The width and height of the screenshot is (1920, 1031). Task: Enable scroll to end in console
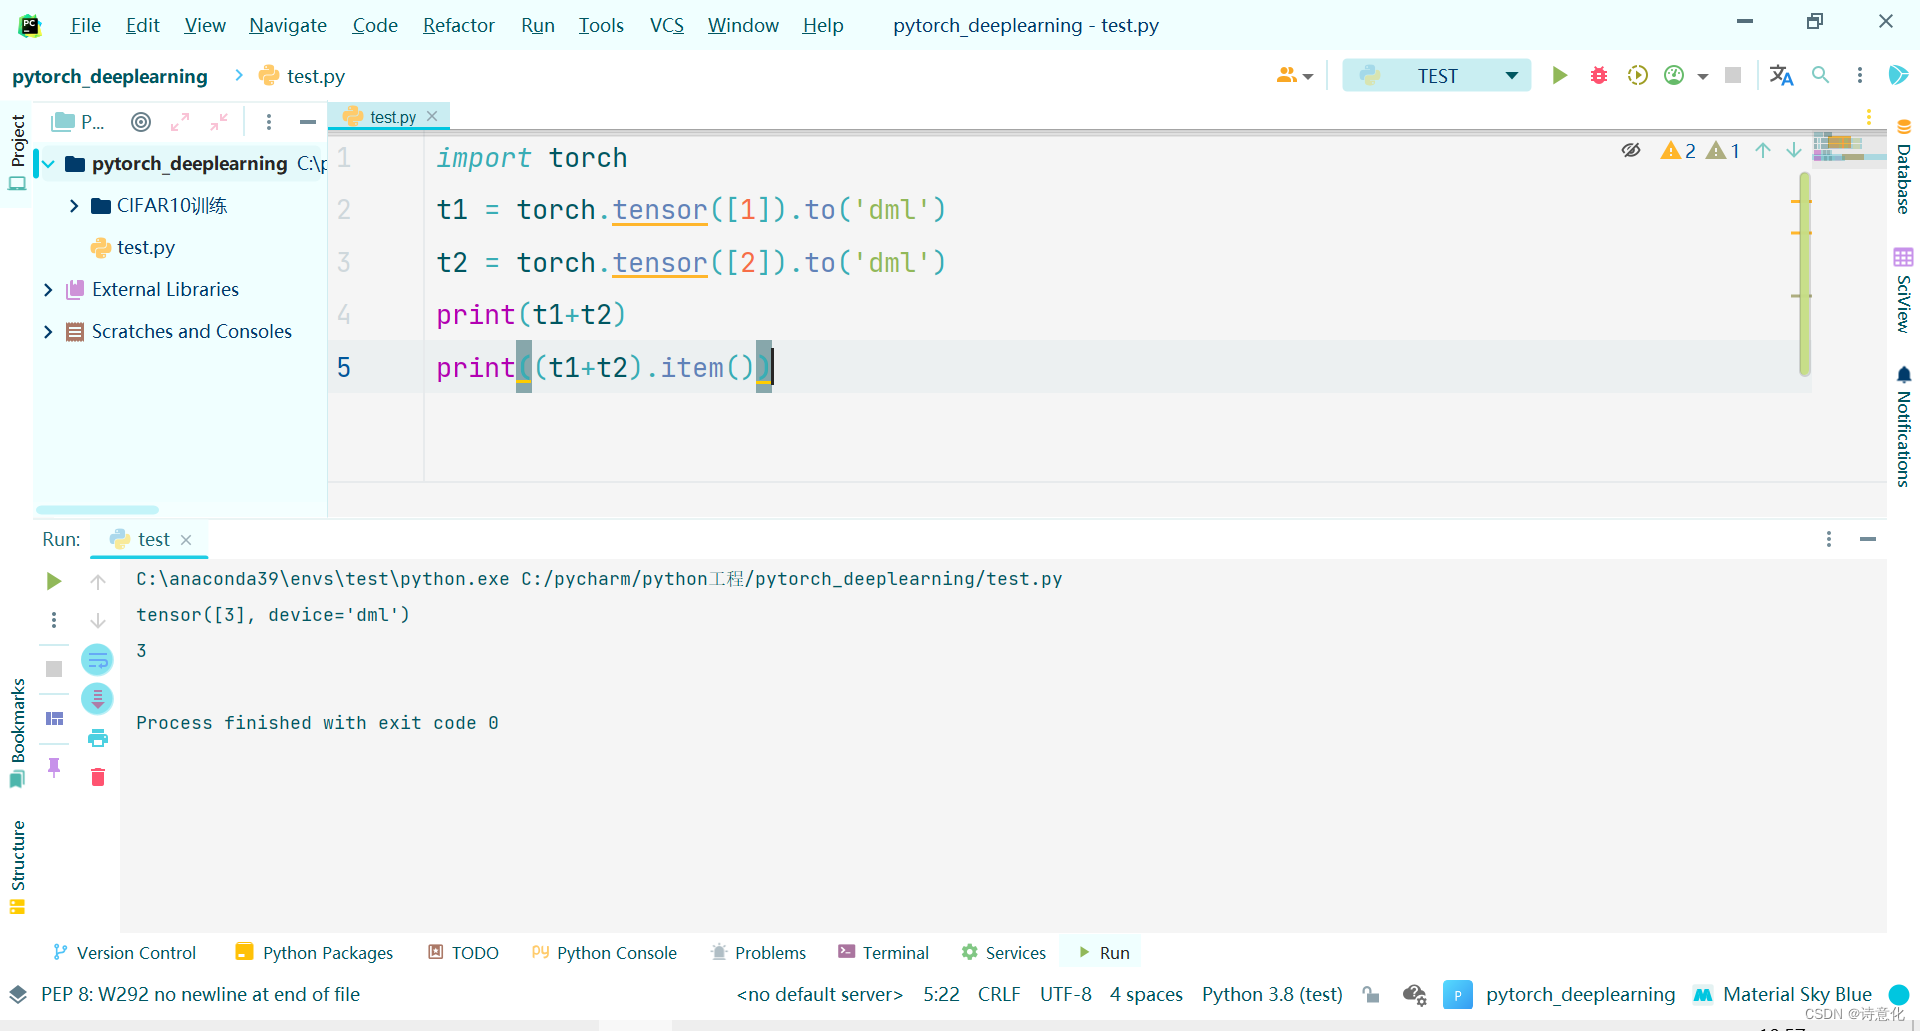[97, 699]
